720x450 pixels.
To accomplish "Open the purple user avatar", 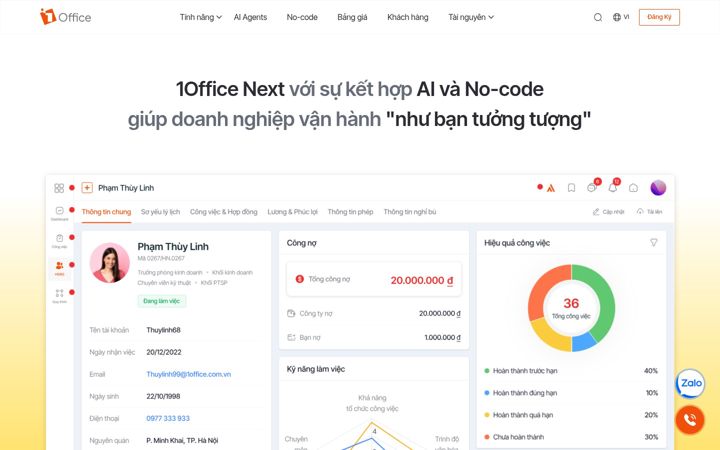I will pyautogui.click(x=658, y=187).
